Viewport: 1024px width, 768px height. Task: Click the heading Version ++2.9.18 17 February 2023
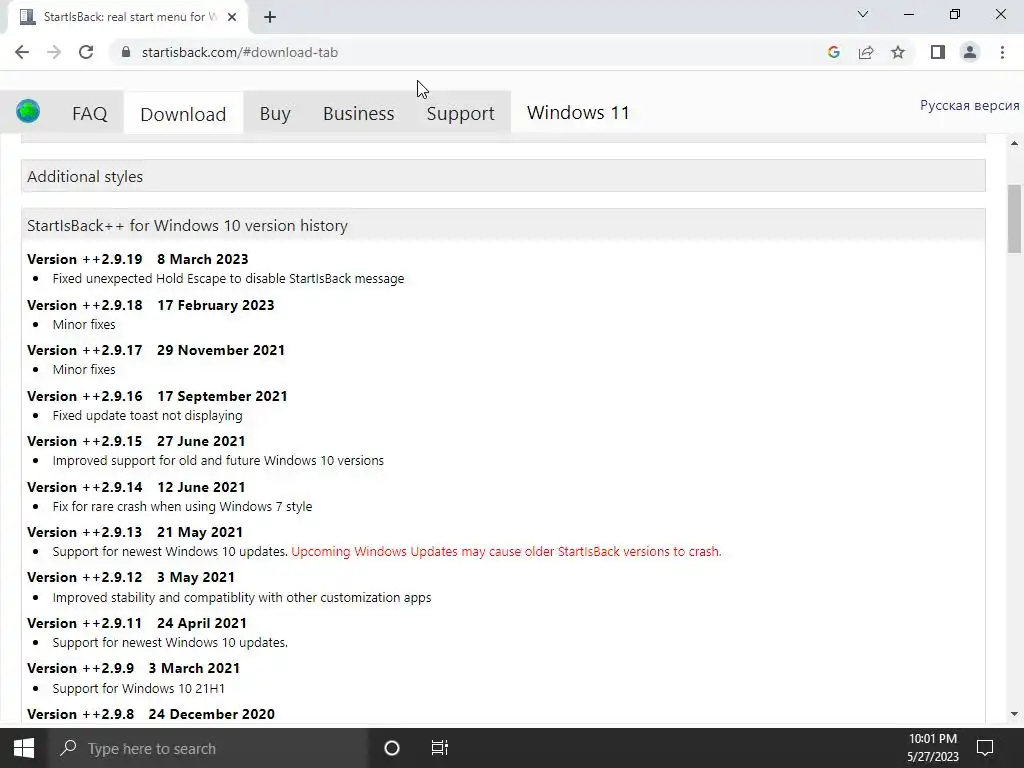click(x=151, y=305)
